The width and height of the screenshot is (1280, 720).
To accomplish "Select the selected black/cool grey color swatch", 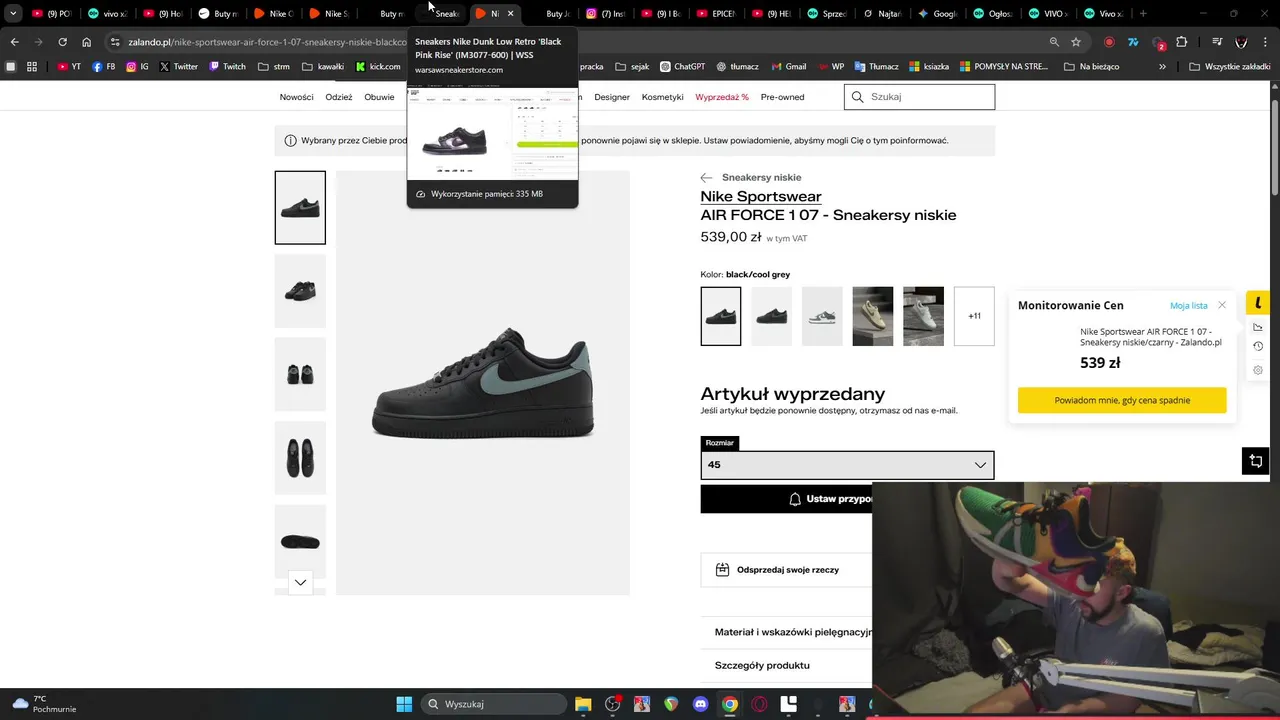I will click(721, 316).
